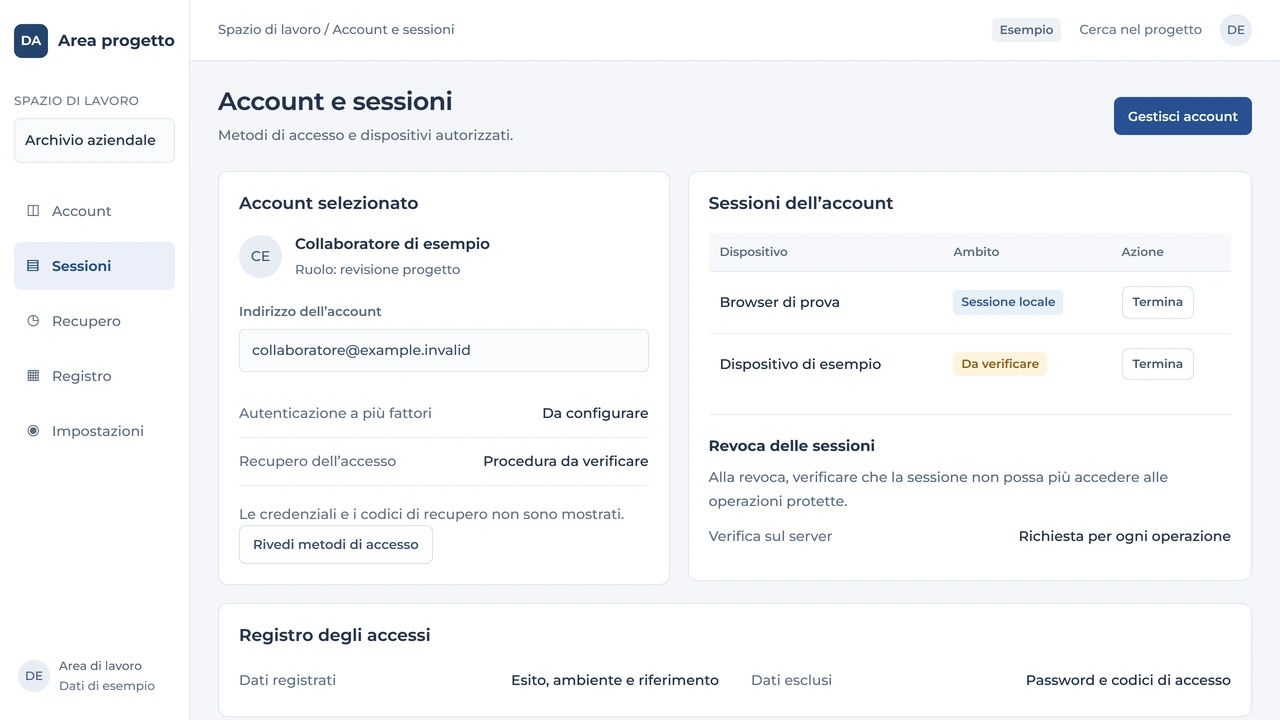Click the Procedura da verificare value
This screenshot has width=1280, height=720.
point(566,461)
